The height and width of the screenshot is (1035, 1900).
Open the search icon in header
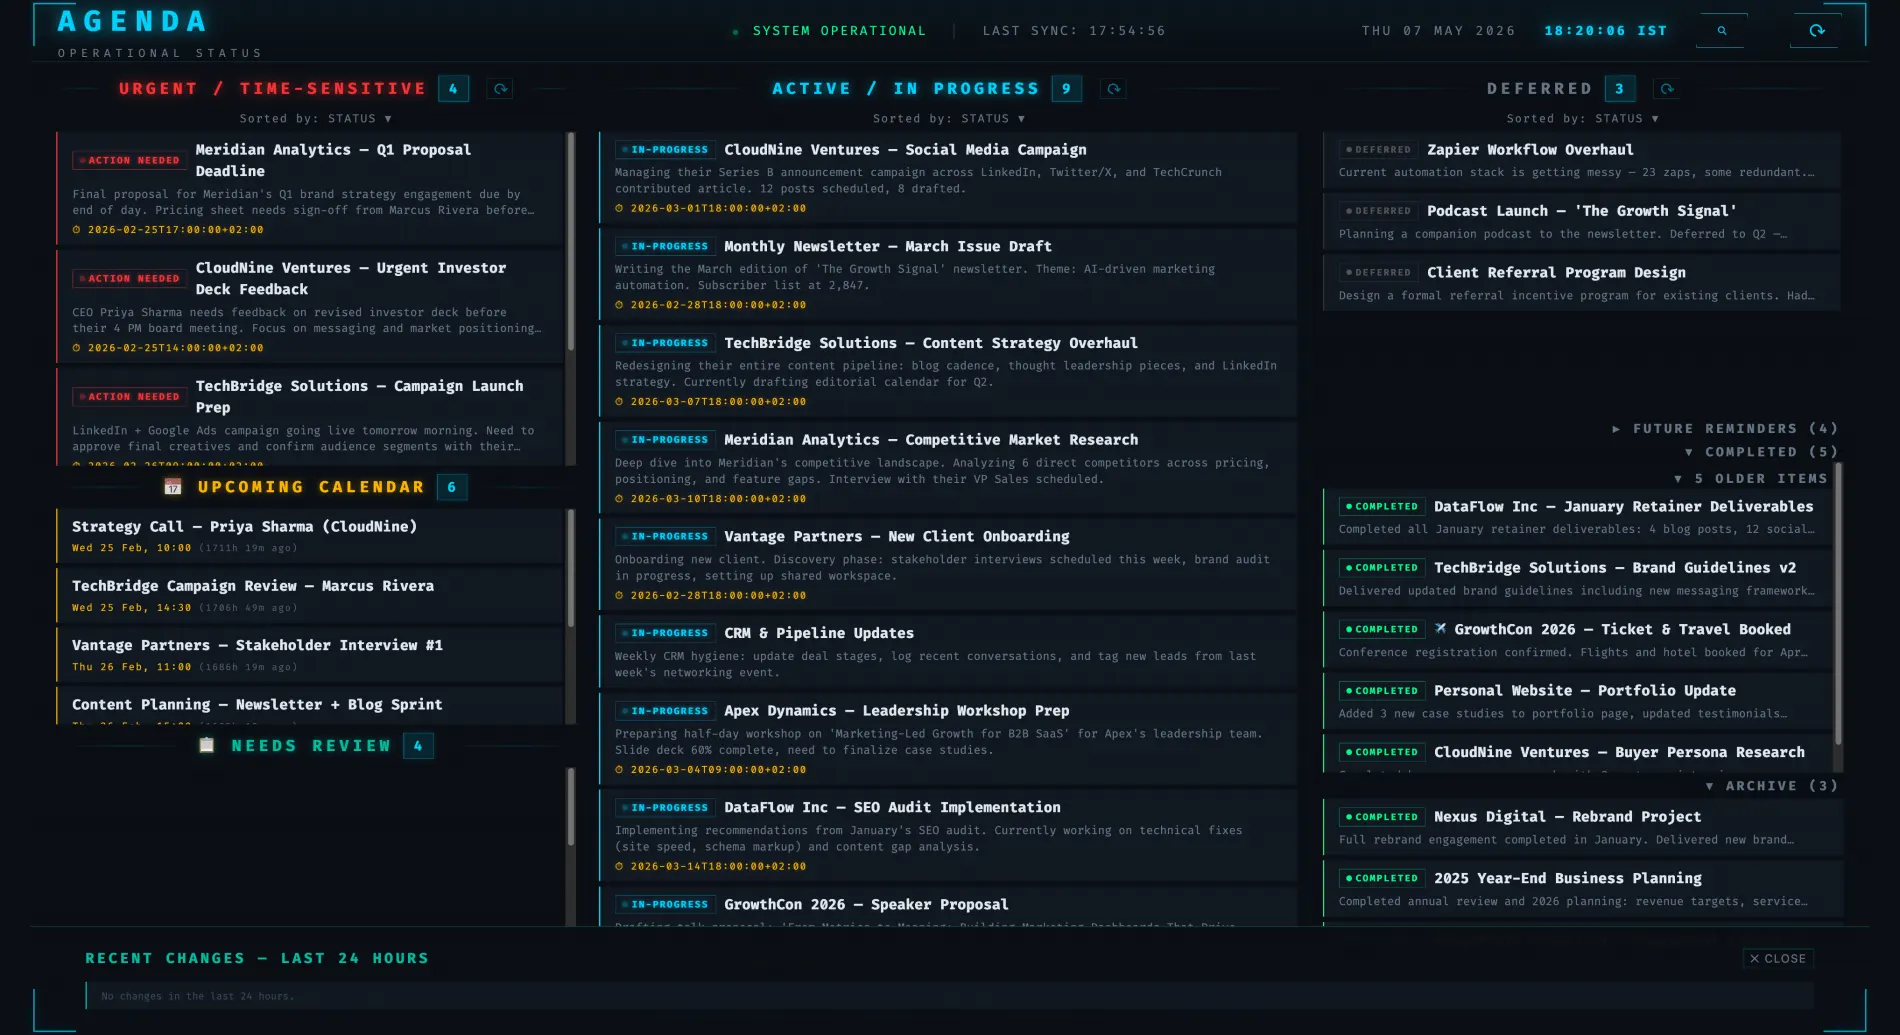1721,31
